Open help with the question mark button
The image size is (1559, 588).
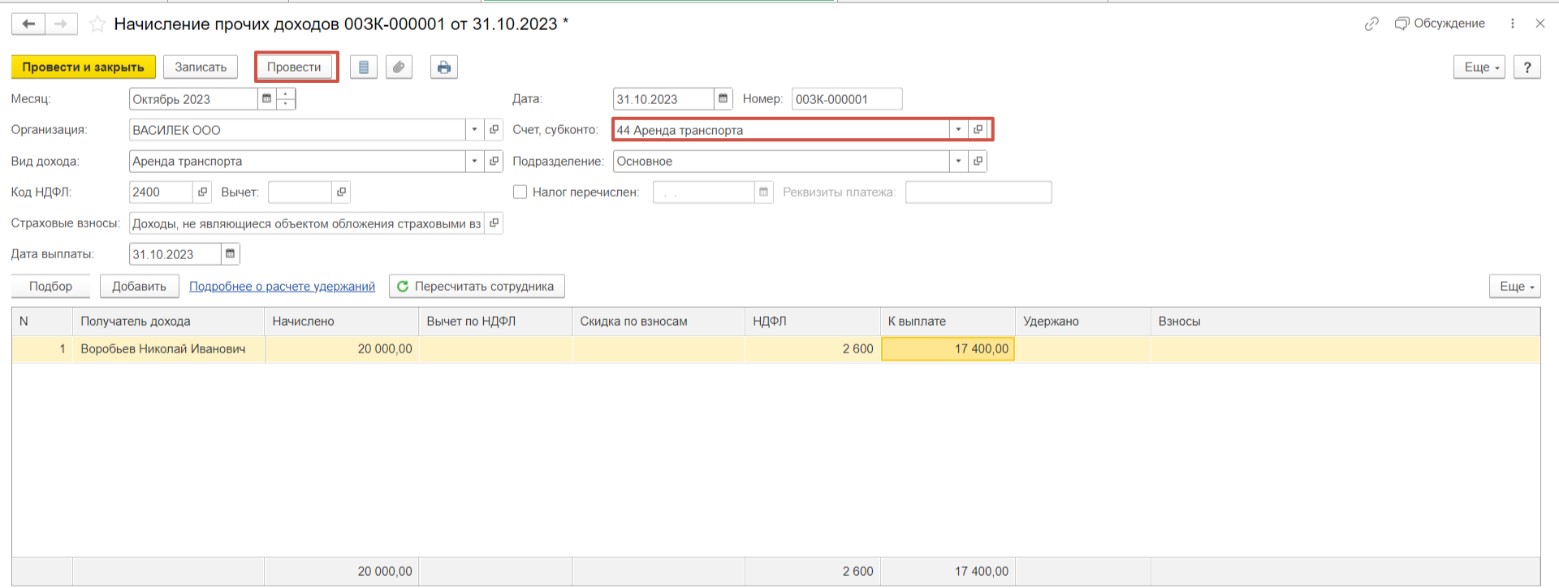[x=1526, y=67]
